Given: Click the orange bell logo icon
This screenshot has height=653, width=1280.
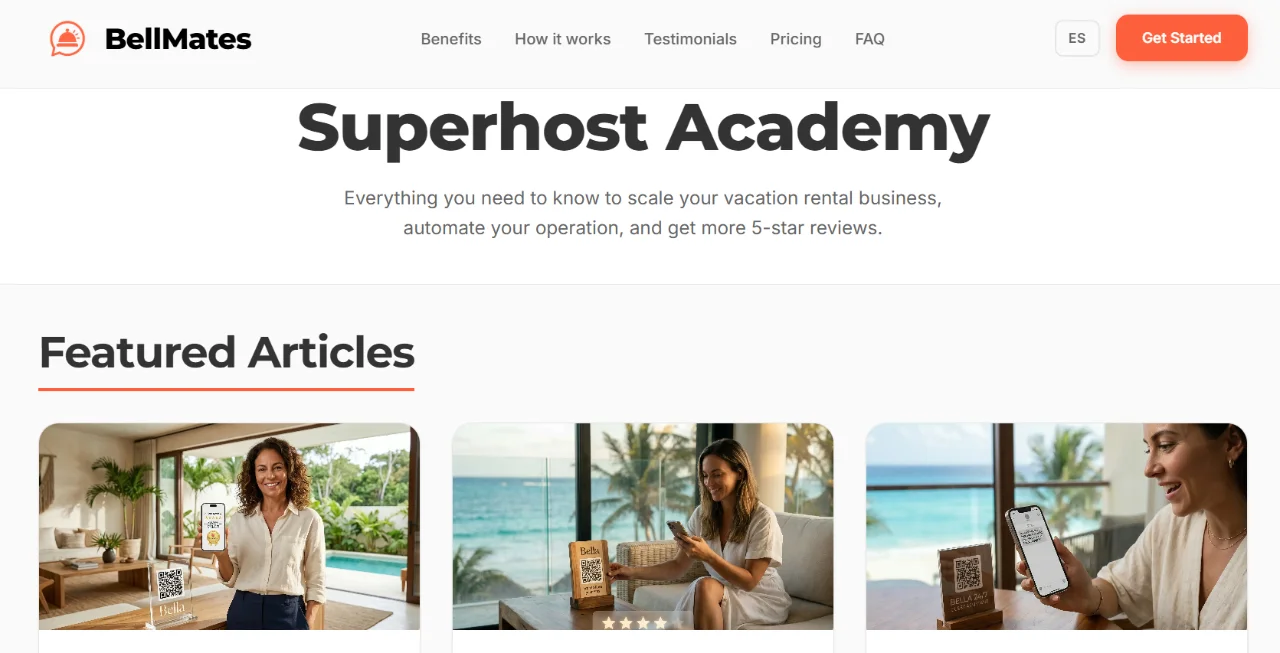Looking at the screenshot, I should pyautogui.click(x=68, y=39).
